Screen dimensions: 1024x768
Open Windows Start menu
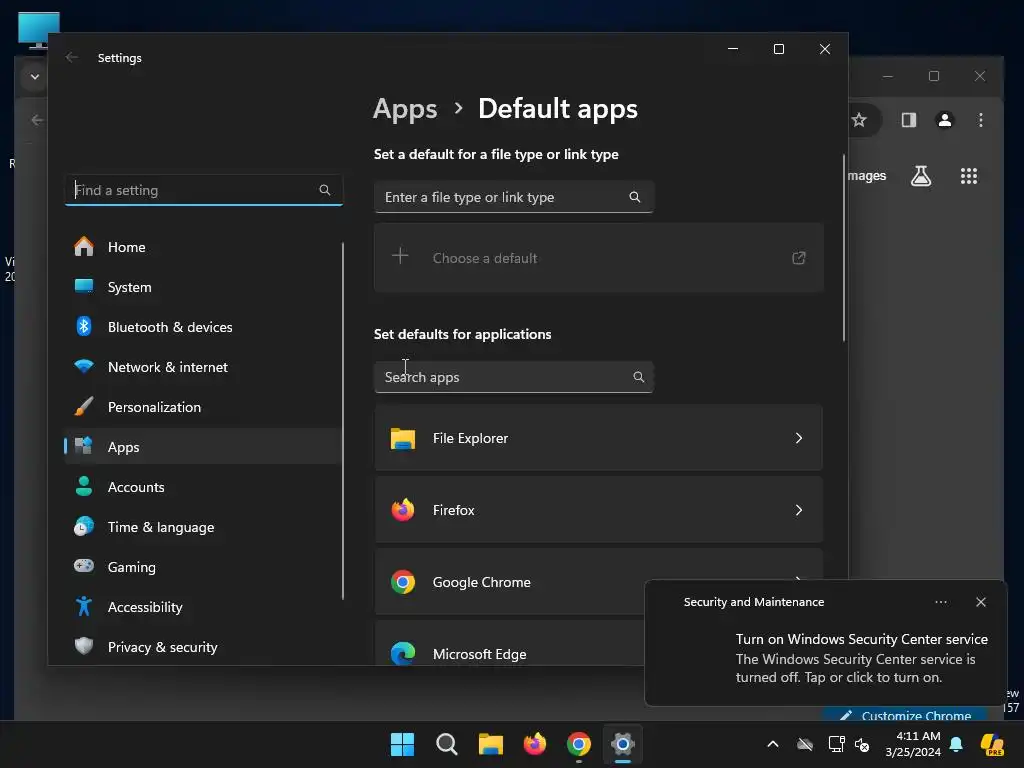coord(402,744)
